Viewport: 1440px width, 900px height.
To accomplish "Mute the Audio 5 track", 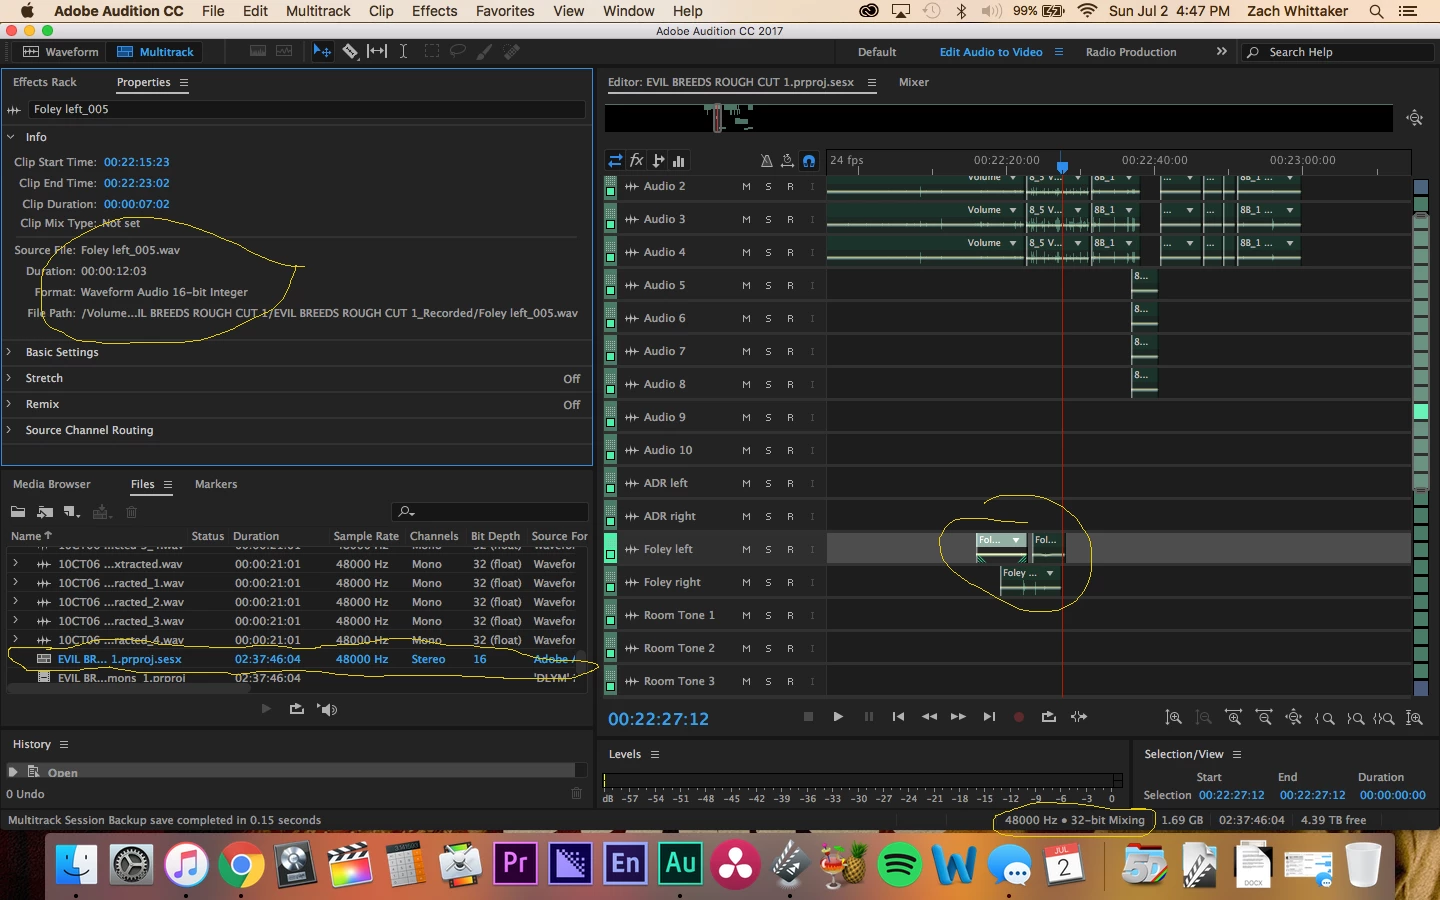I will pyautogui.click(x=746, y=285).
